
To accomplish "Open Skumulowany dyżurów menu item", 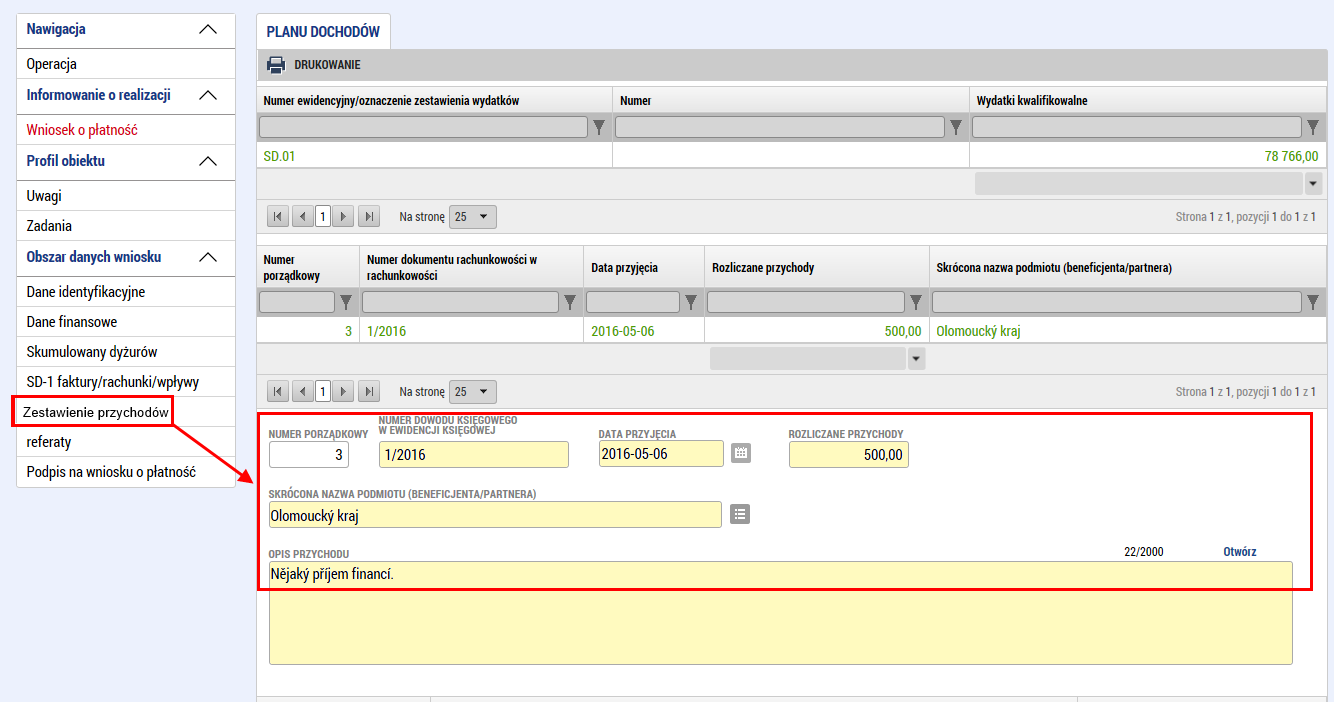I will [x=126, y=352].
